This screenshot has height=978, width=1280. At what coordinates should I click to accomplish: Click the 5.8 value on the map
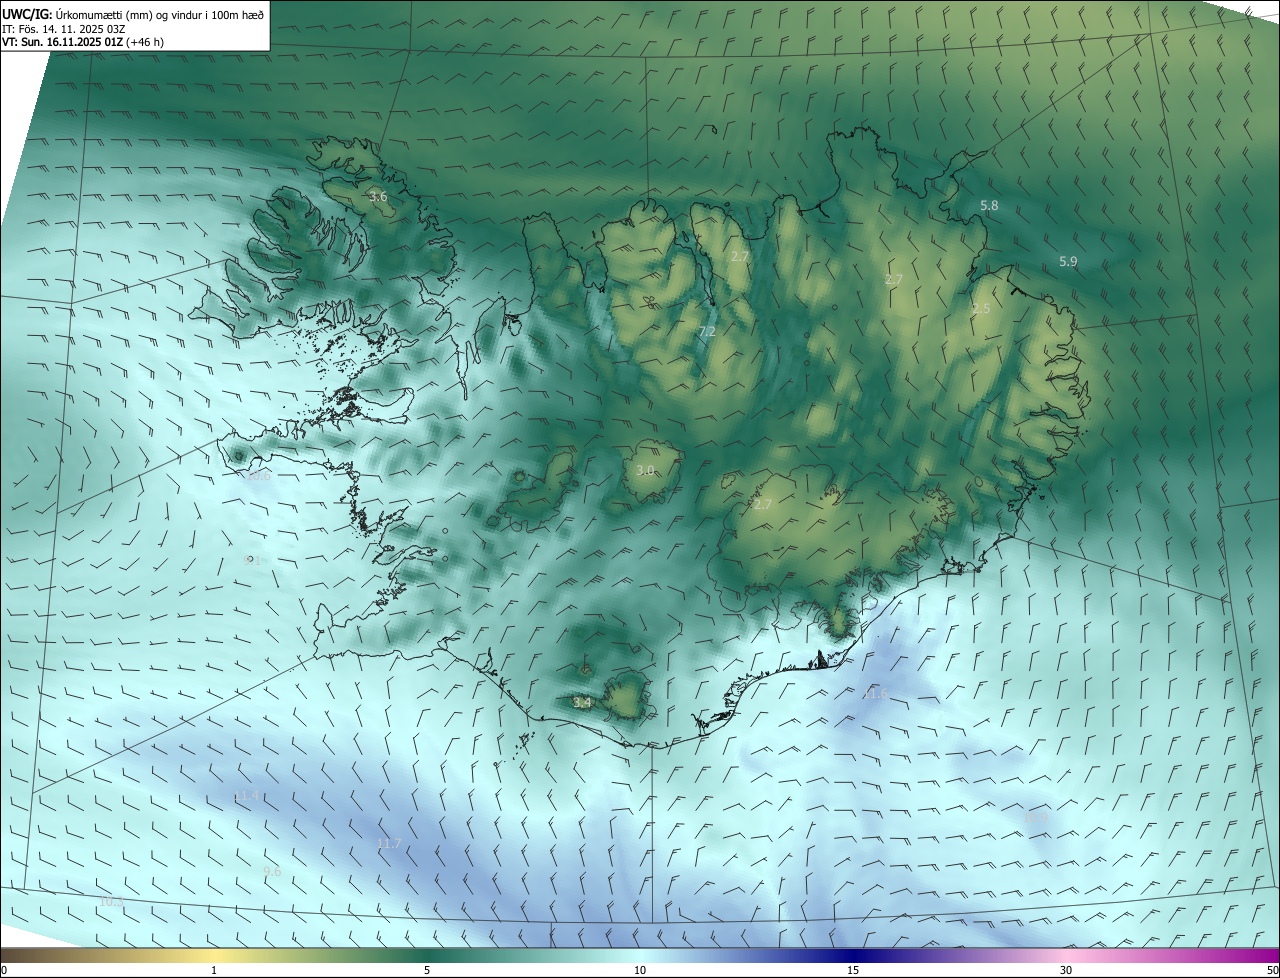(989, 205)
